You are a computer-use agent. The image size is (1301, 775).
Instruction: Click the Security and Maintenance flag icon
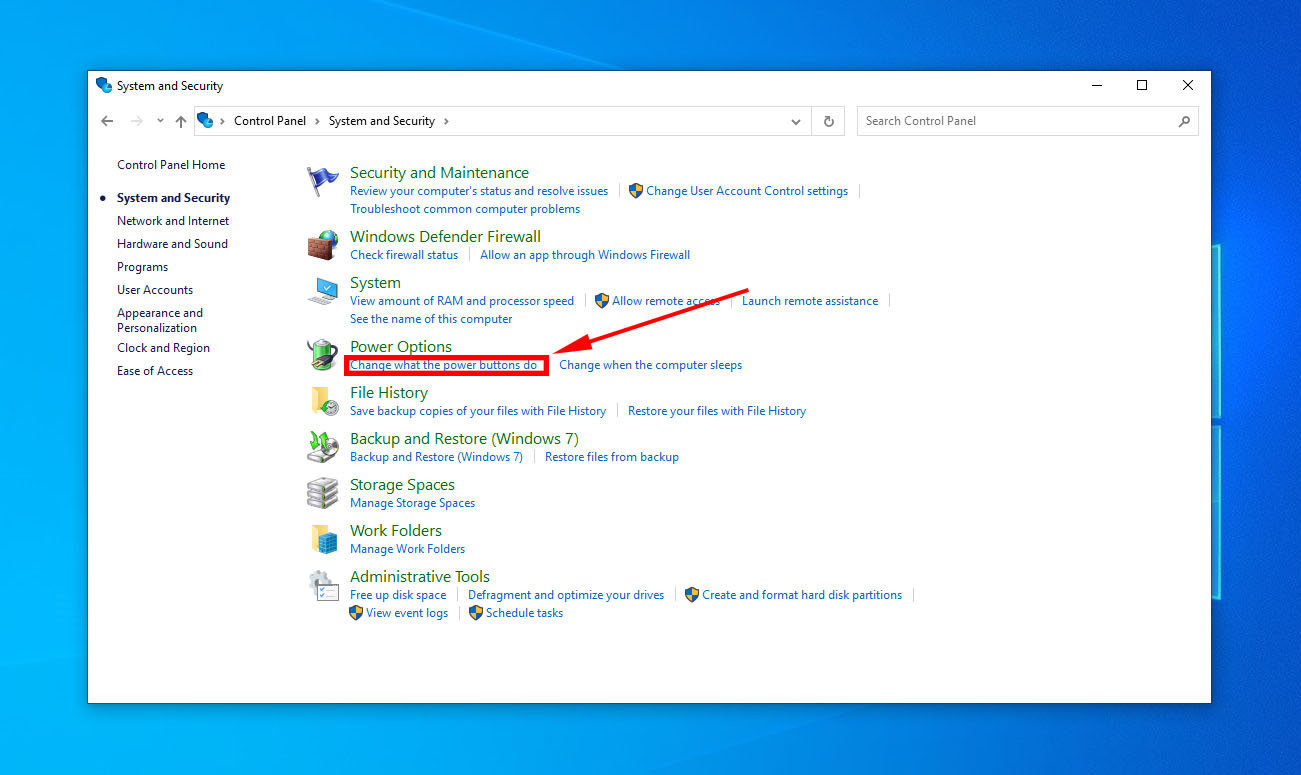tap(323, 181)
